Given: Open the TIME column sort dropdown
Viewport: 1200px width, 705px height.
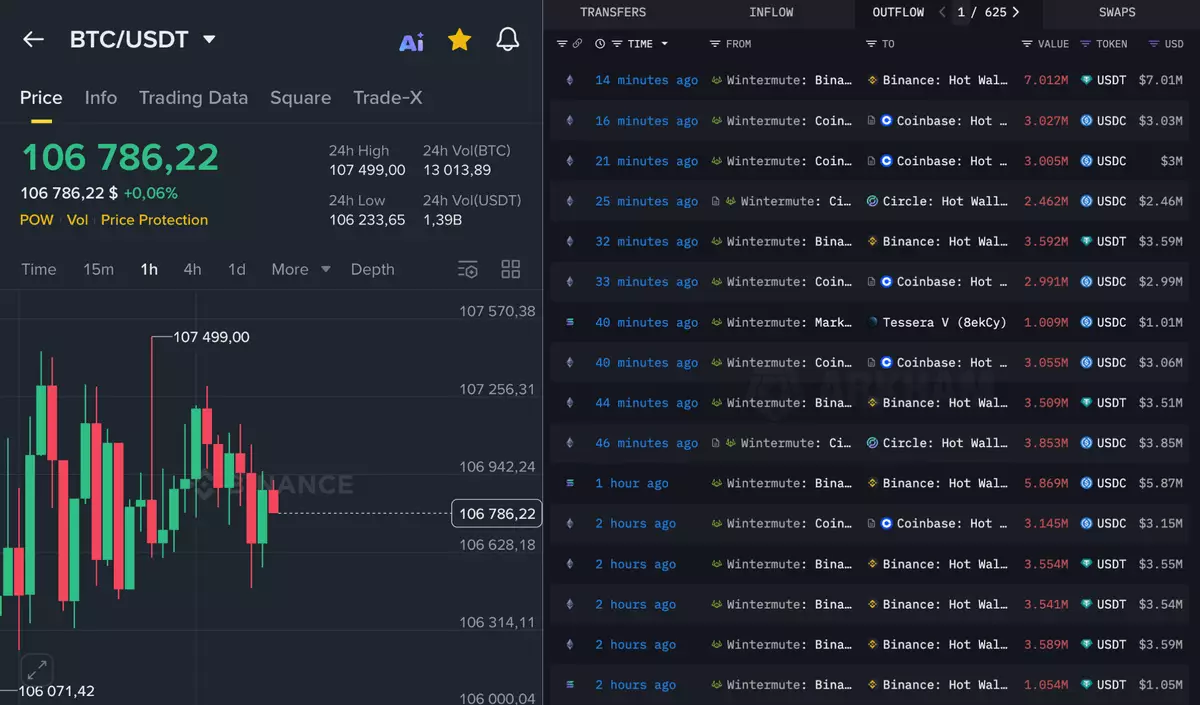Looking at the screenshot, I should (664, 44).
